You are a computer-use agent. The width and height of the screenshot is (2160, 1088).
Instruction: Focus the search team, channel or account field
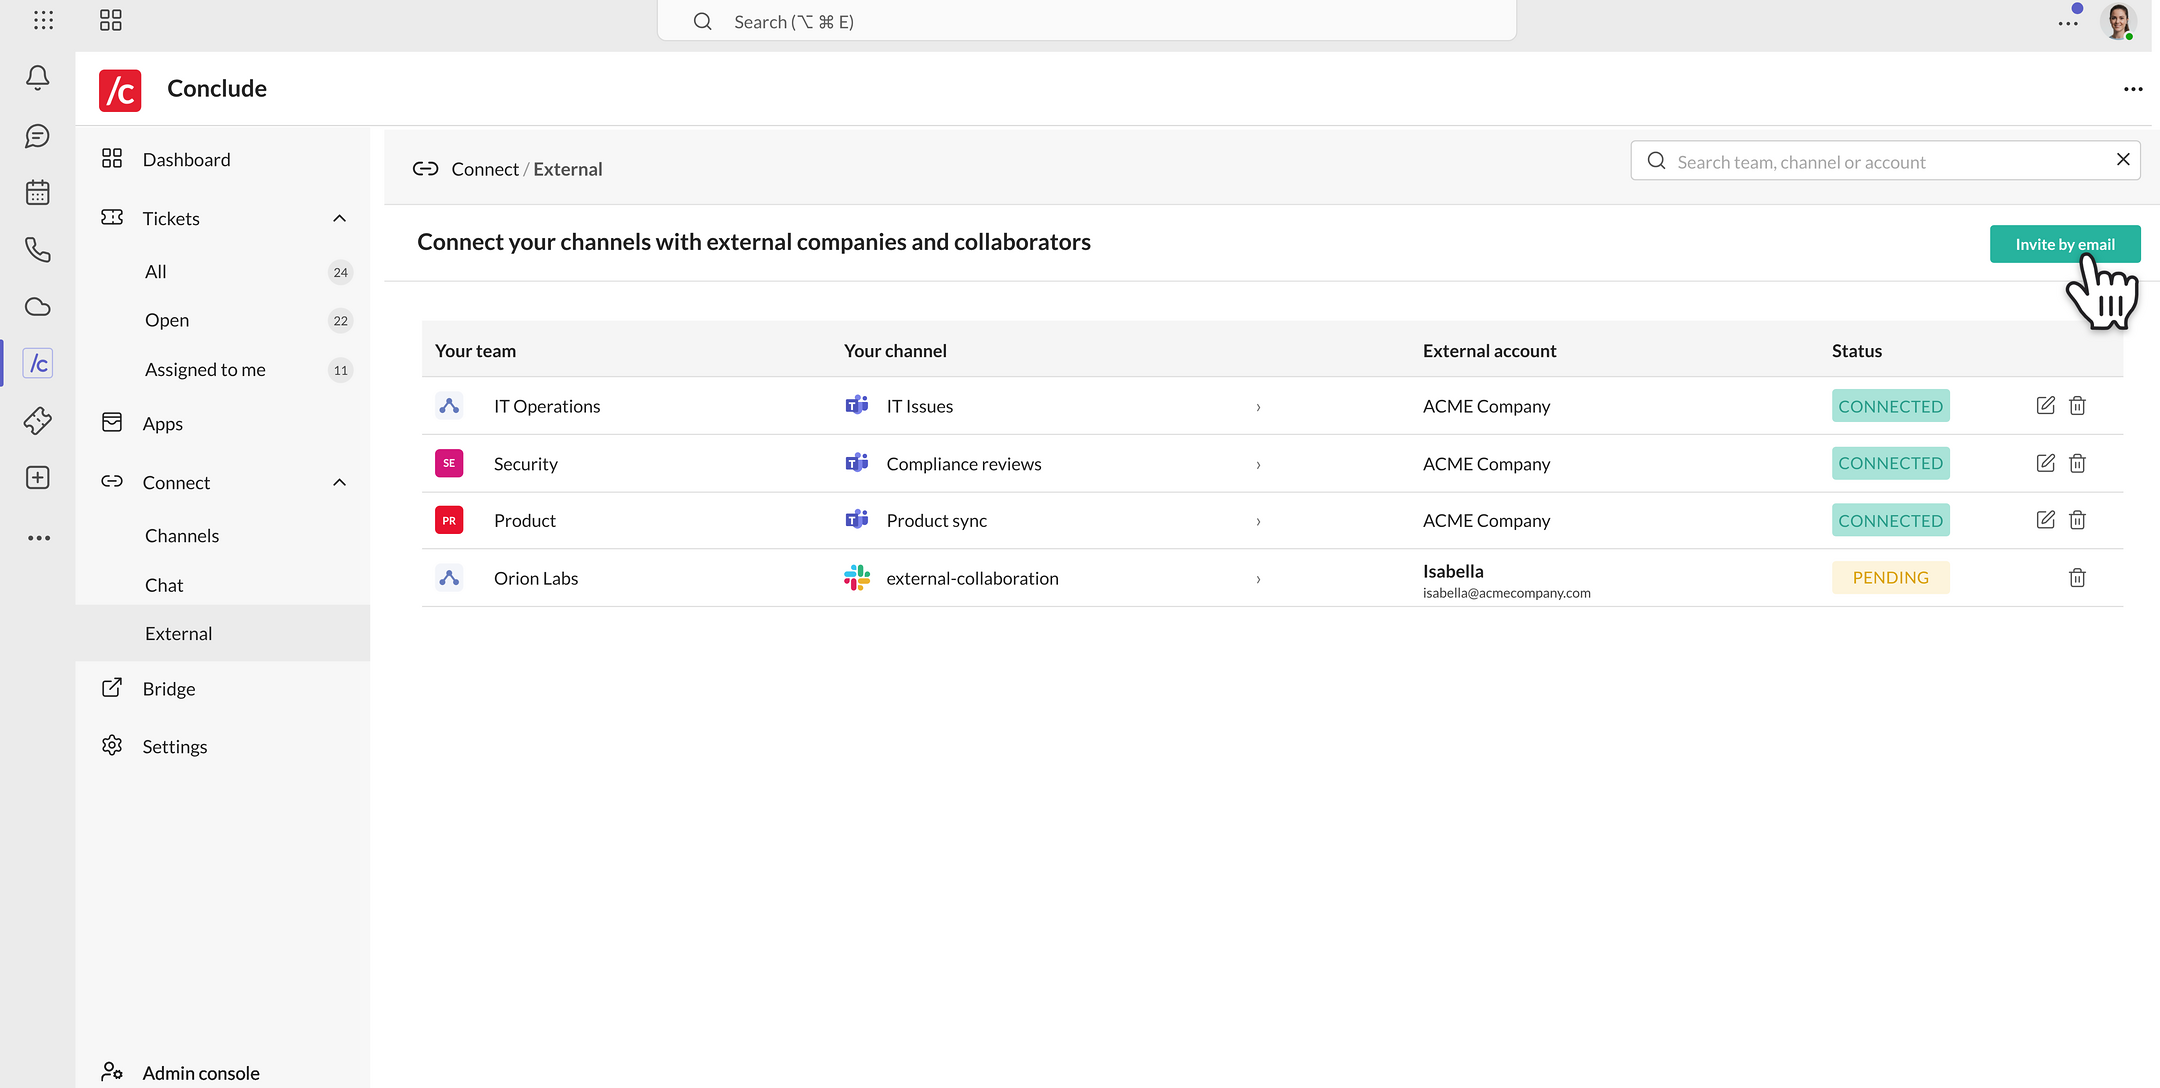pos(1885,161)
